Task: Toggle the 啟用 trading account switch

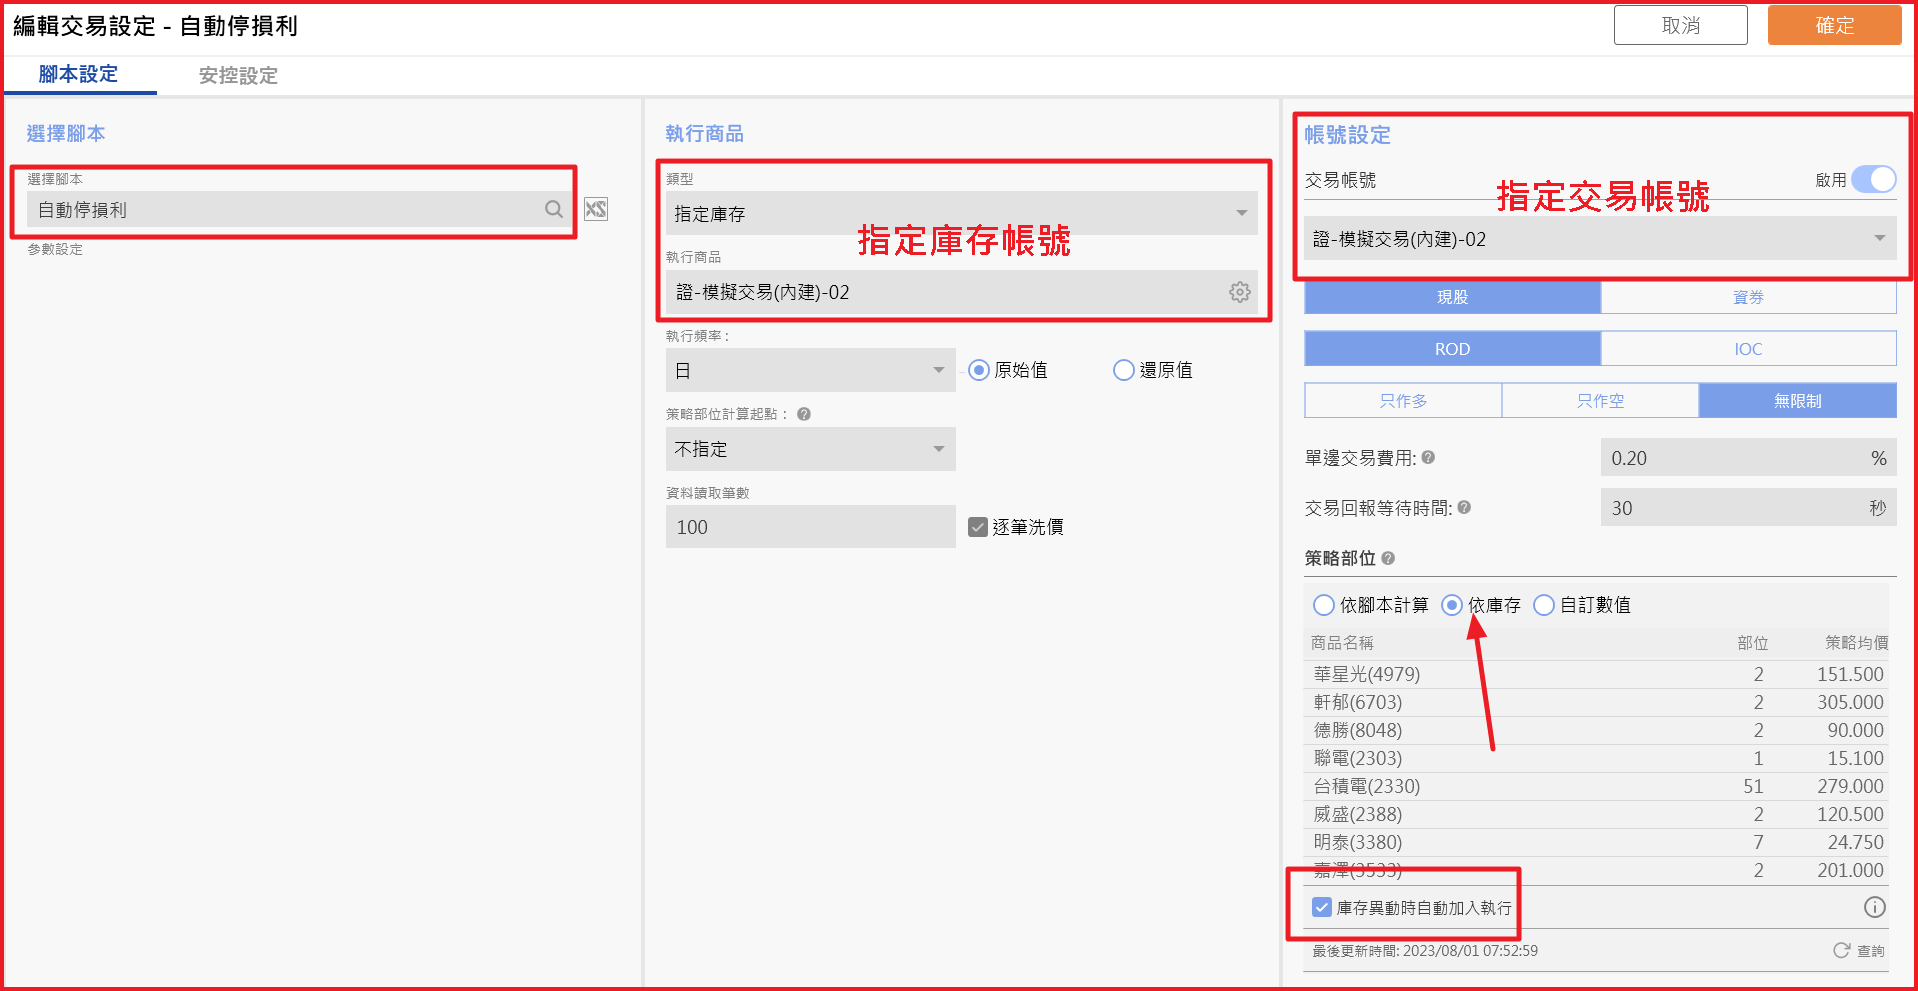Action: coord(1873,180)
